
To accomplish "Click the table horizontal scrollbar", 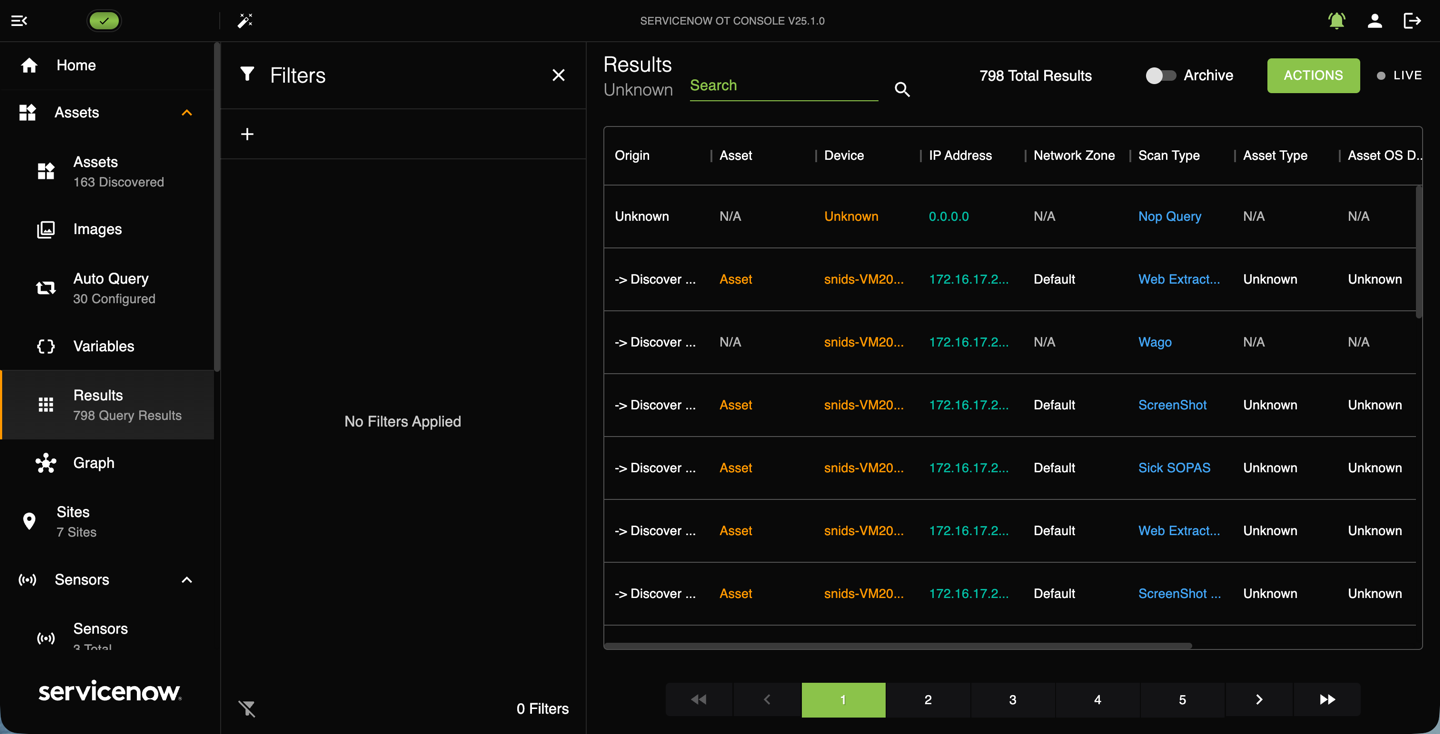I will 898,646.
